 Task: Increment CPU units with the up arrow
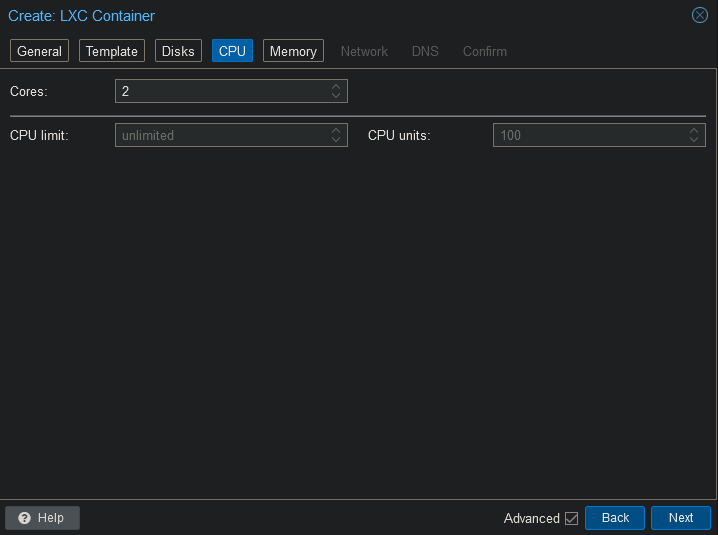pos(694,131)
